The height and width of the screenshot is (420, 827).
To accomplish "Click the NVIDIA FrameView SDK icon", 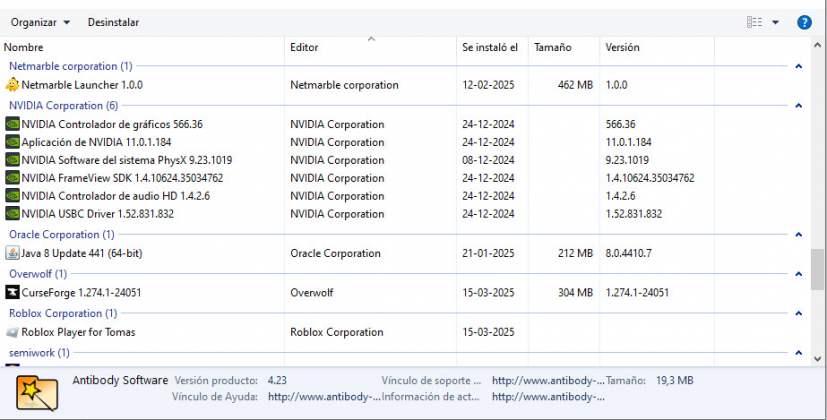I will 12,178.
